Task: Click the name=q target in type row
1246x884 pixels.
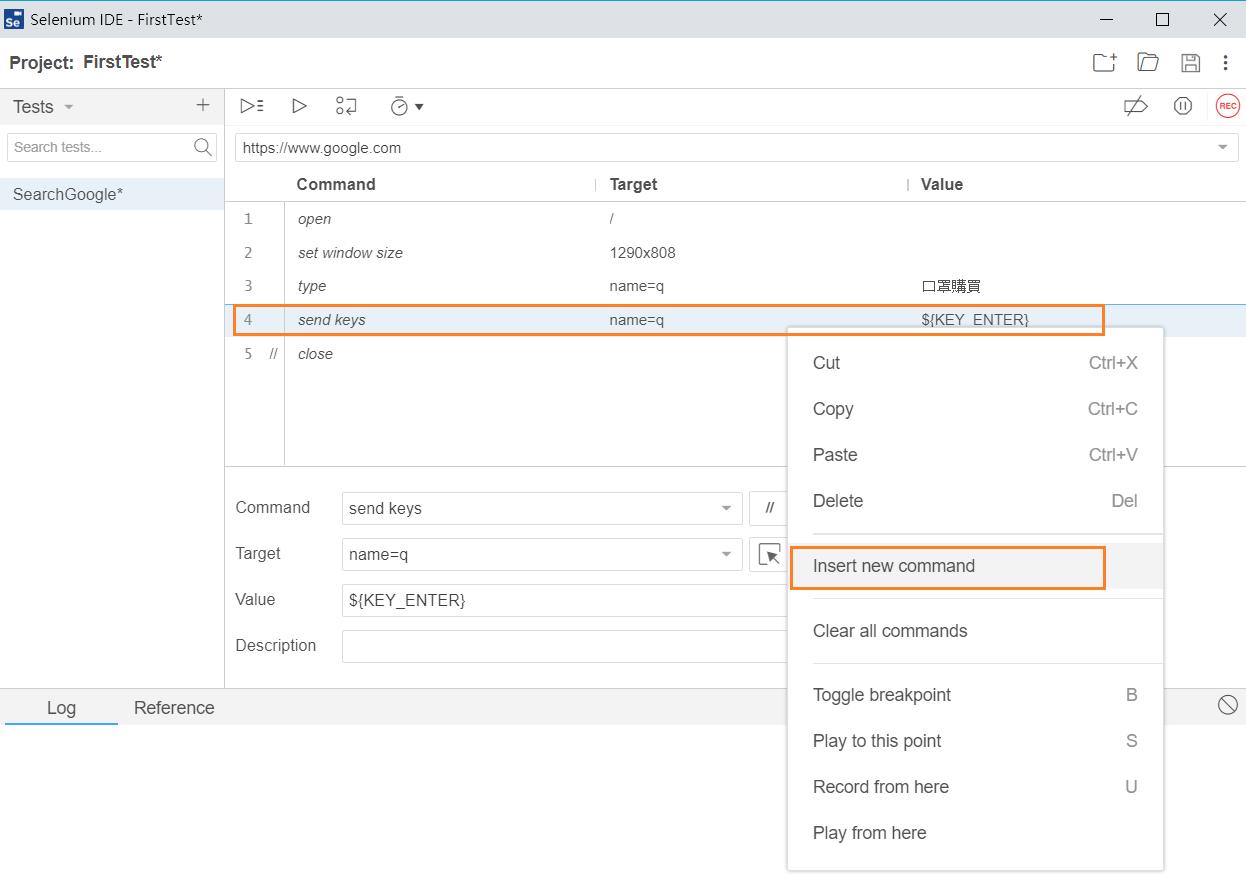Action: [636, 286]
